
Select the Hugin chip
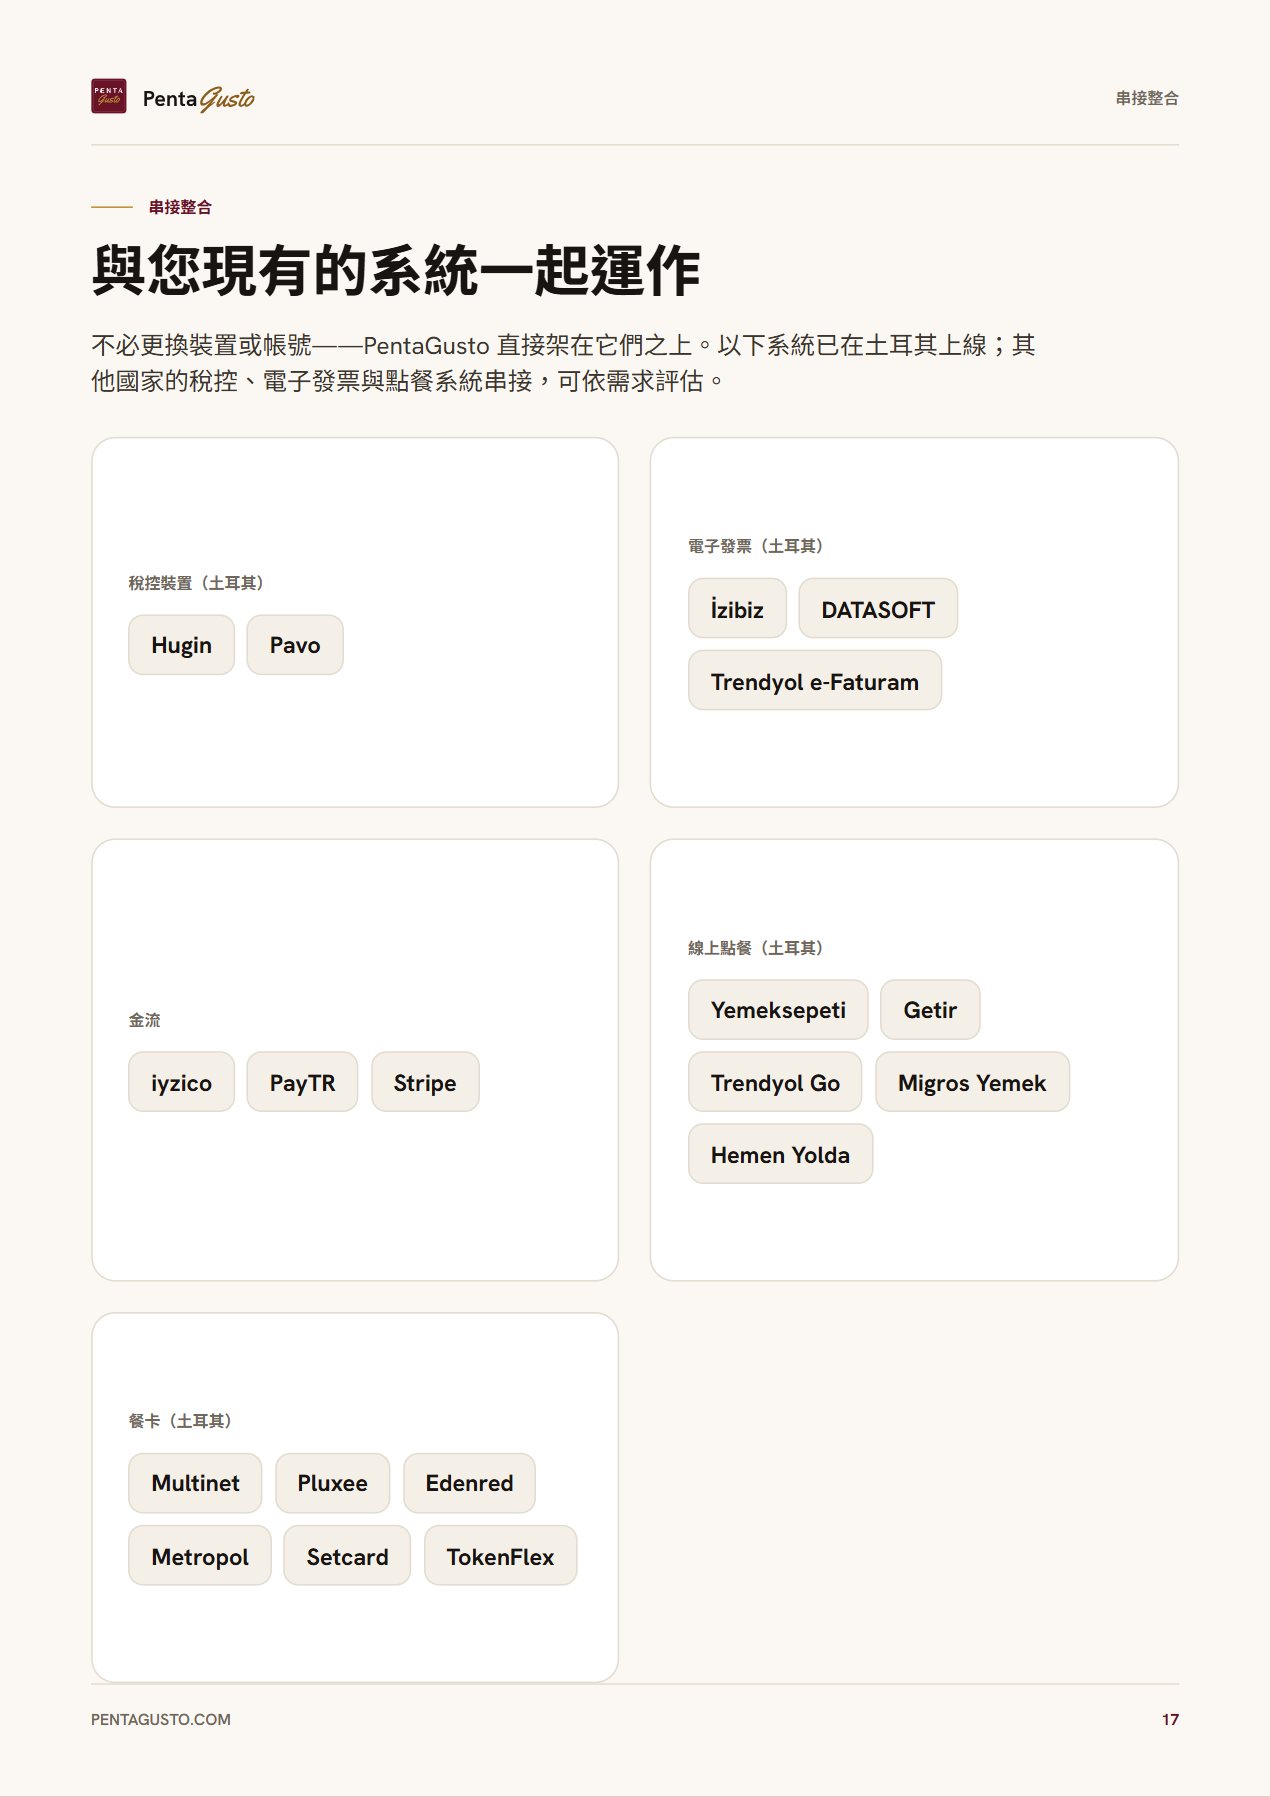pos(181,645)
